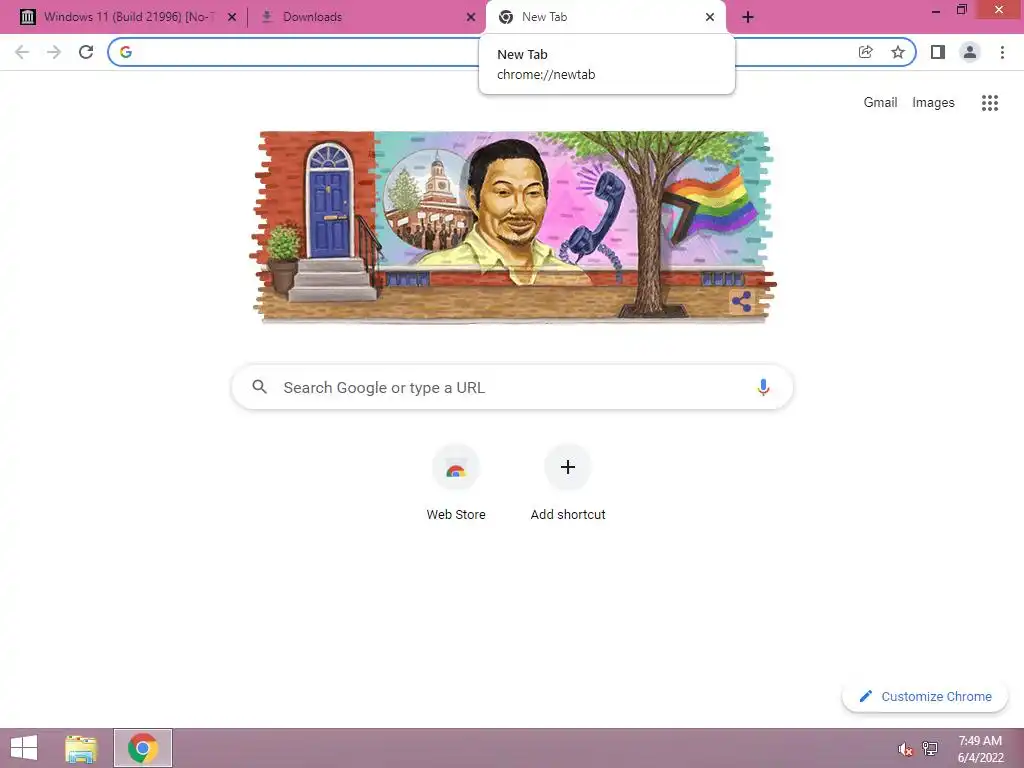
Task: Click the Google doodle image
Action: tap(513, 227)
